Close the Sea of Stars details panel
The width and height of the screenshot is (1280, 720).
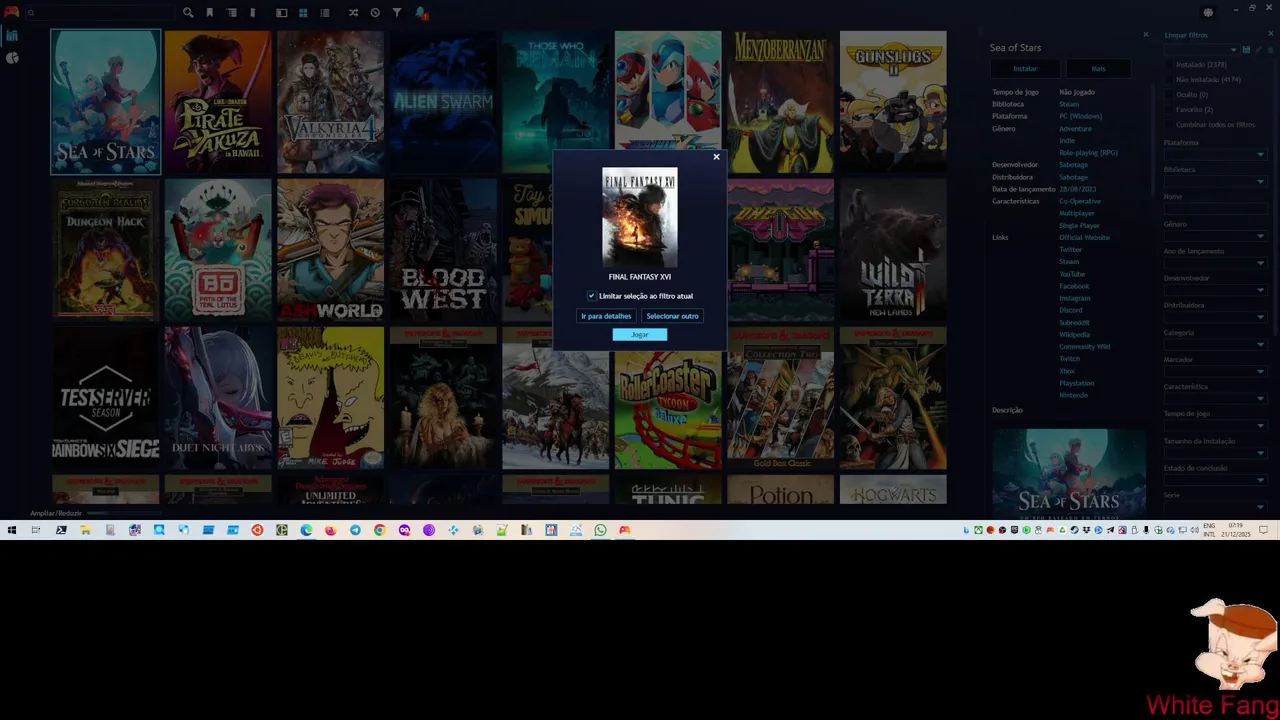coord(1146,34)
